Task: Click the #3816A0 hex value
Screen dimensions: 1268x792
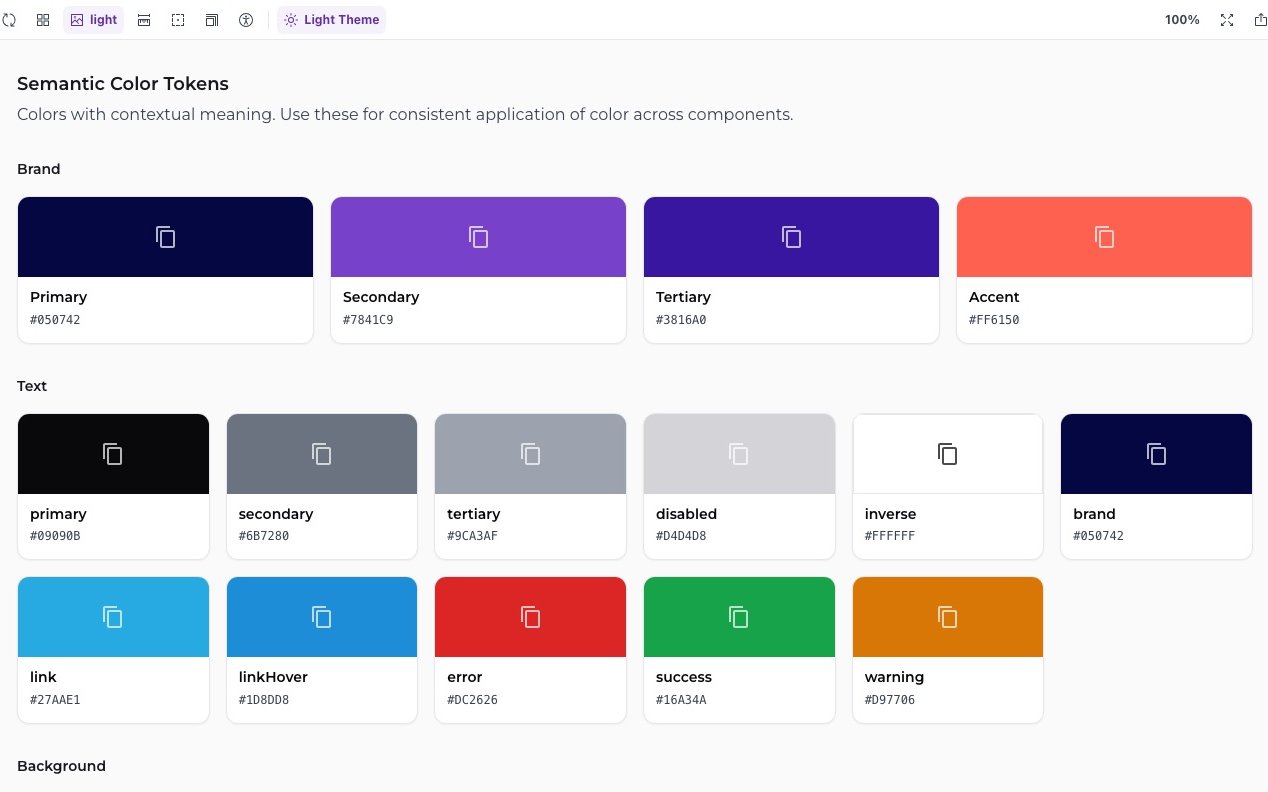Action: click(x=681, y=320)
